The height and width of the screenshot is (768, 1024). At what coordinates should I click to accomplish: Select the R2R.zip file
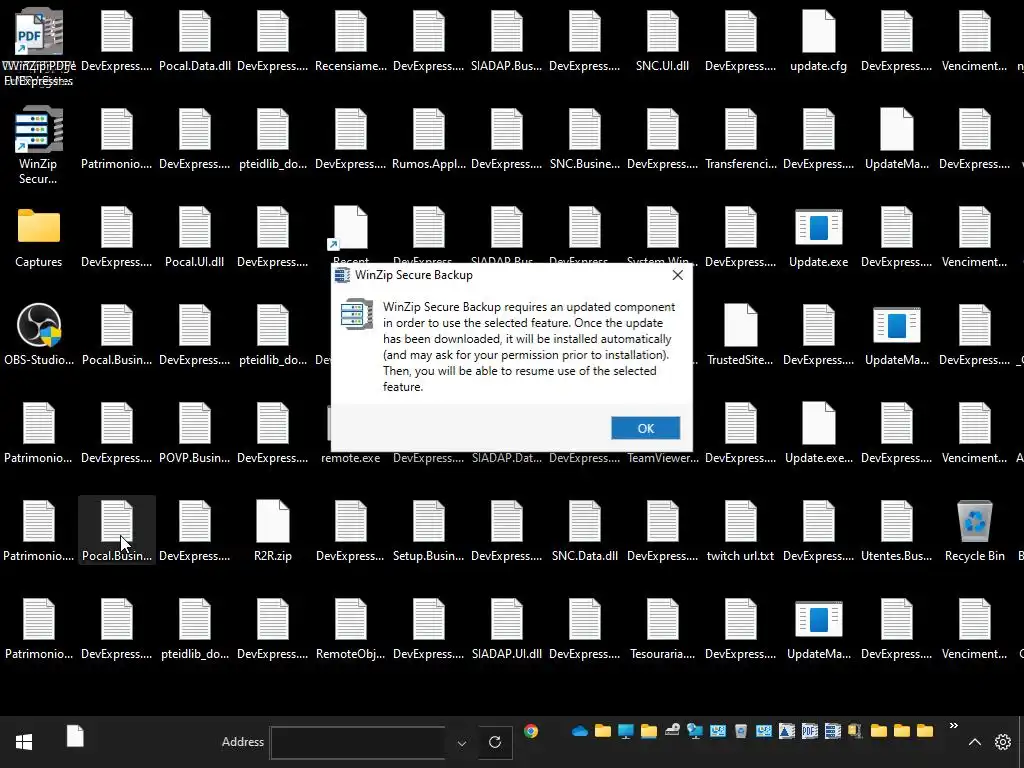pyautogui.click(x=272, y=531)
